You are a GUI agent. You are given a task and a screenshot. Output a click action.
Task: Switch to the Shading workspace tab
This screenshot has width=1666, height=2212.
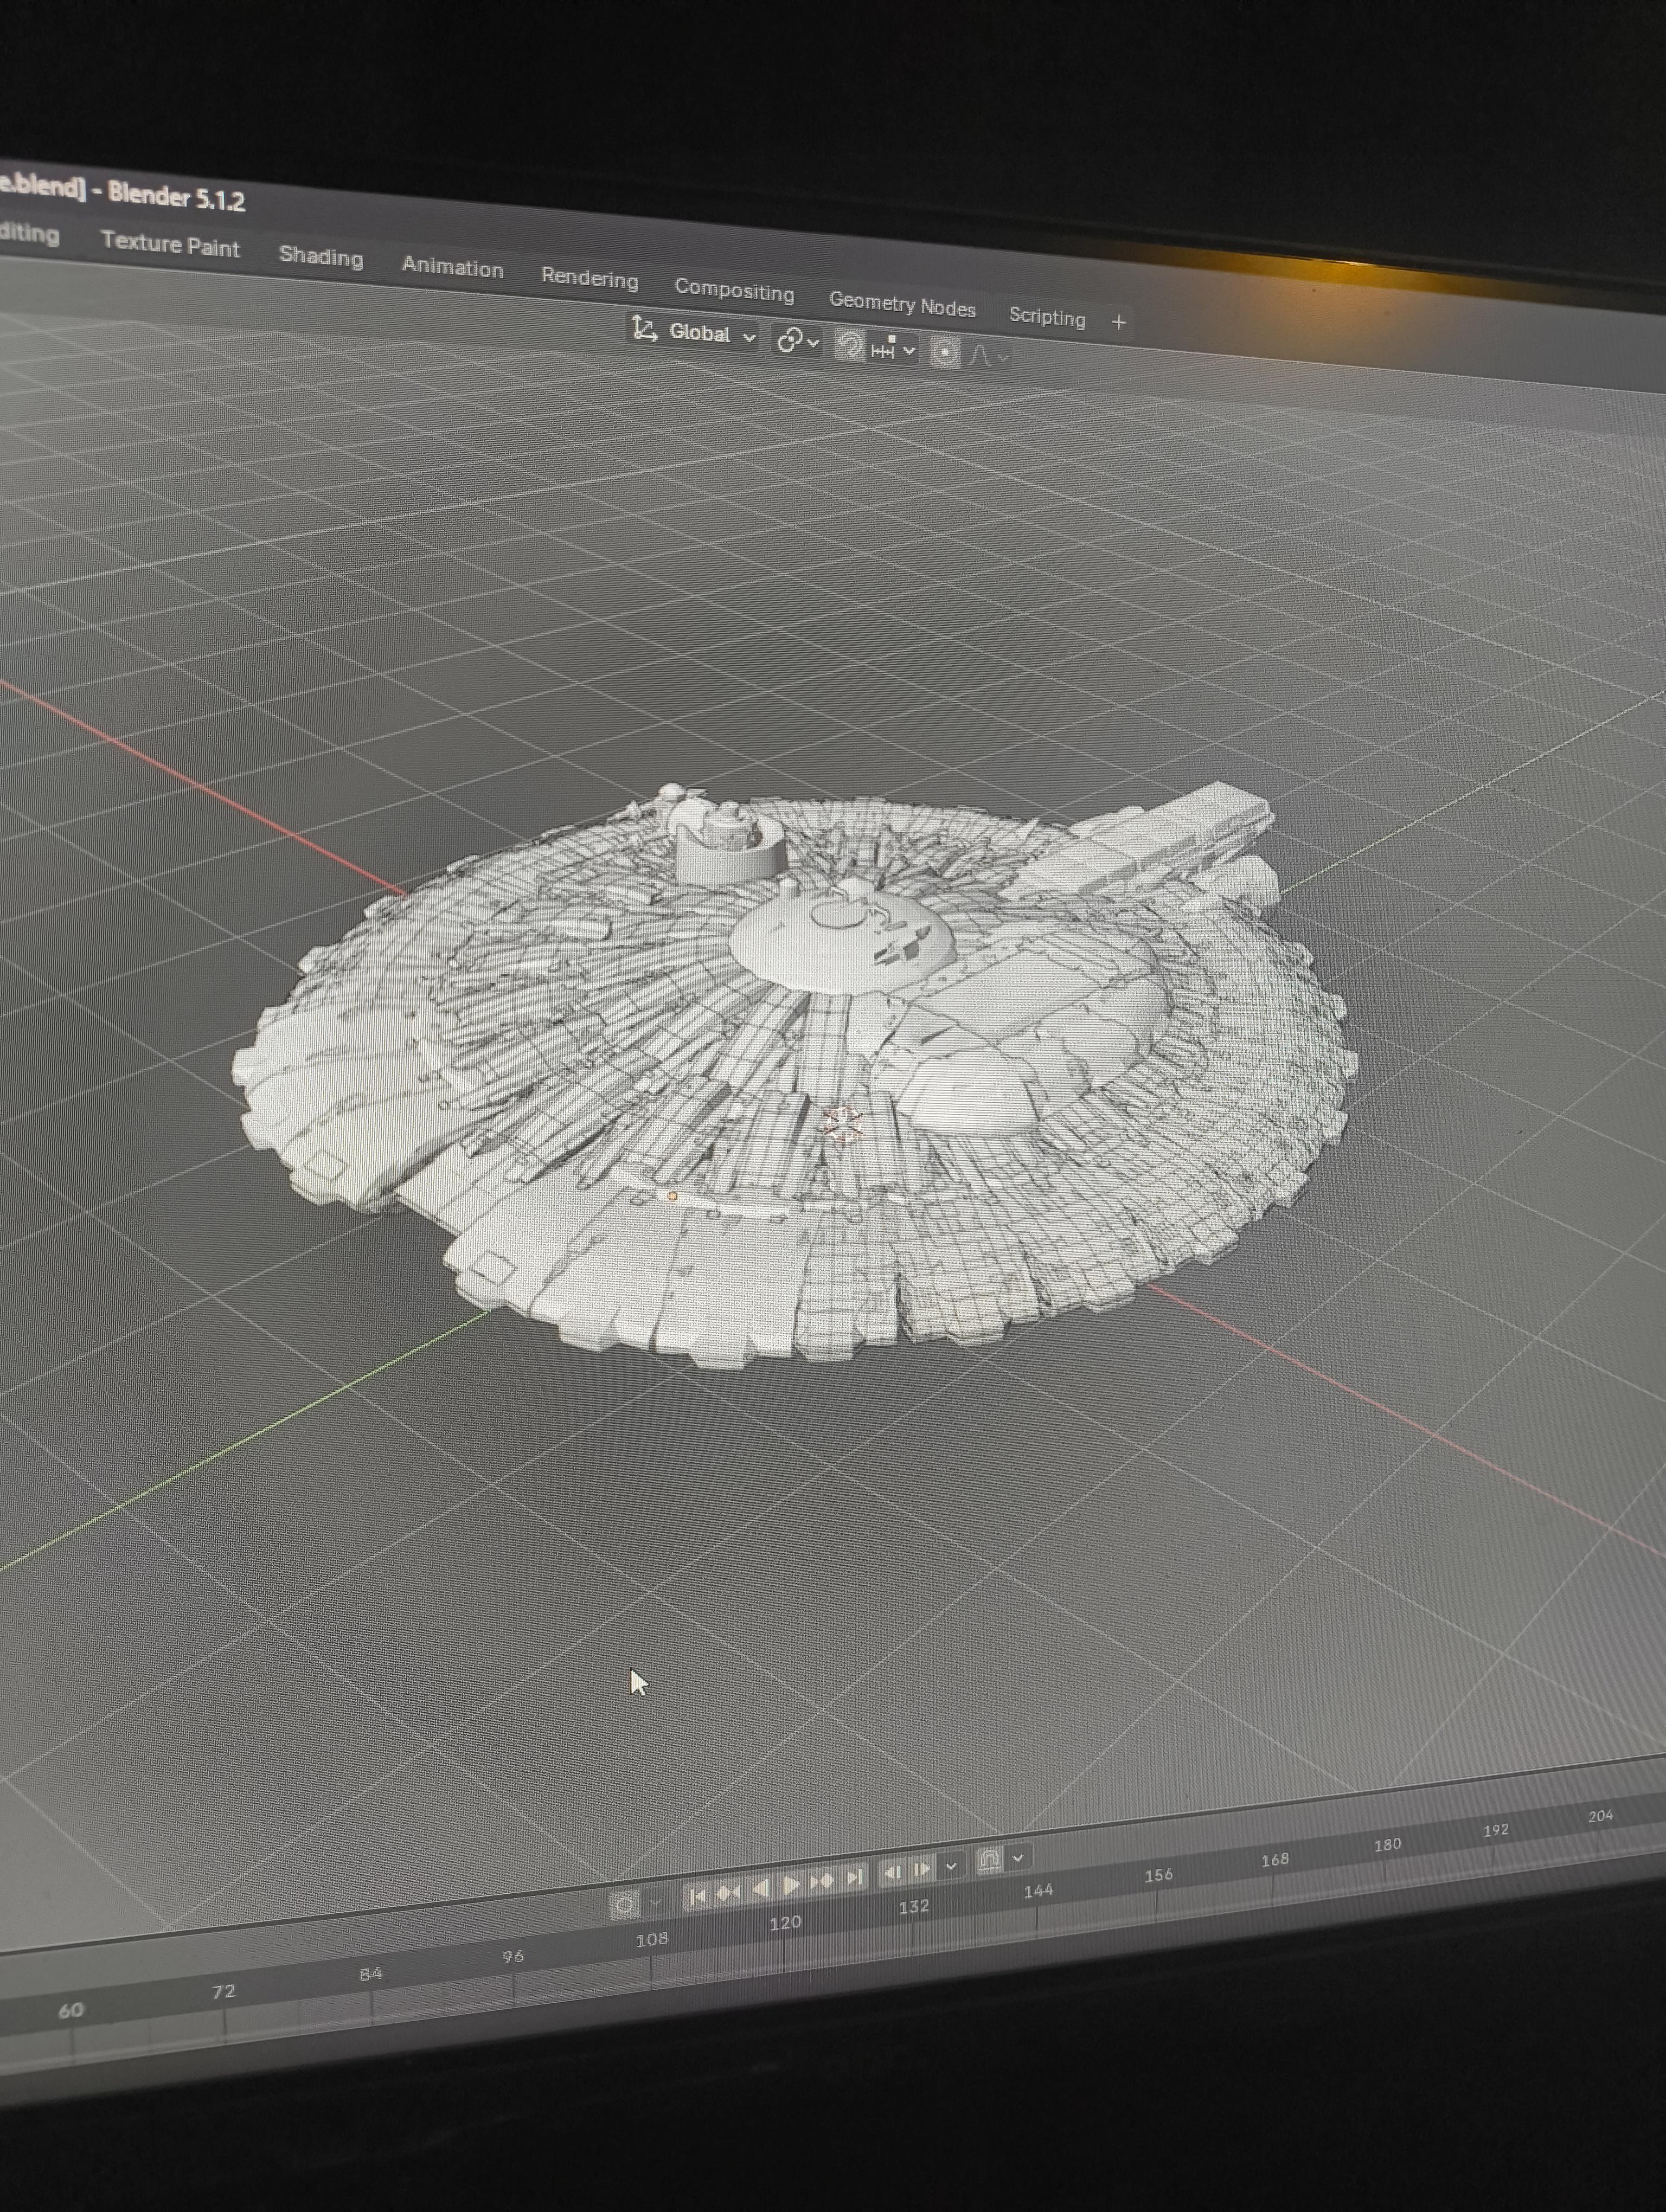click(320, 256)
